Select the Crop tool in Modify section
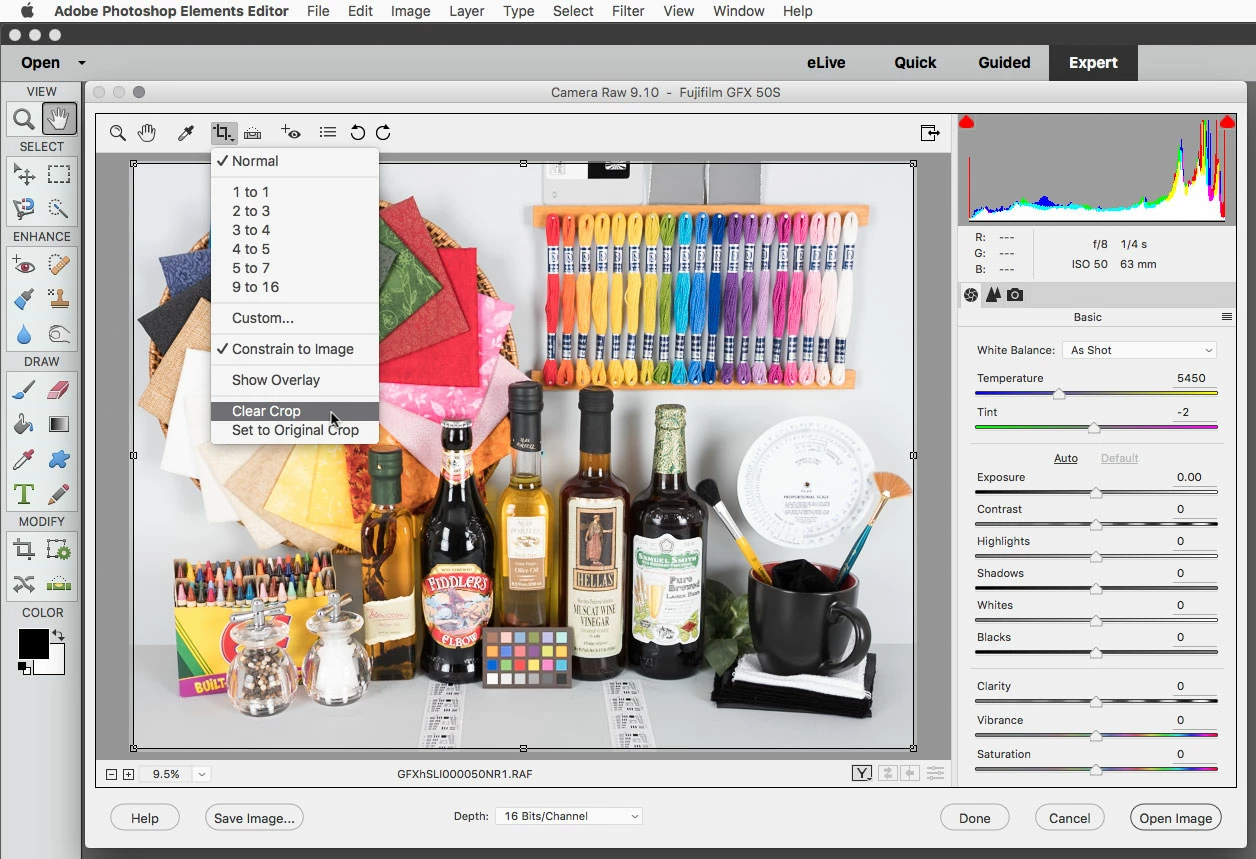Viewport: 1256px width, 859px height. point(25,550)
